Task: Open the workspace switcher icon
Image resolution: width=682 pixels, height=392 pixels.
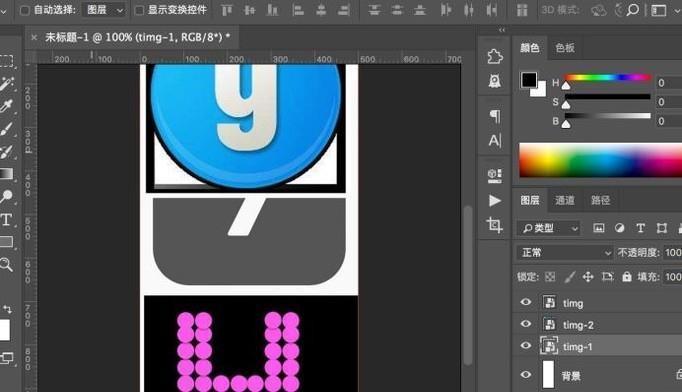Action: coord(659,10)
